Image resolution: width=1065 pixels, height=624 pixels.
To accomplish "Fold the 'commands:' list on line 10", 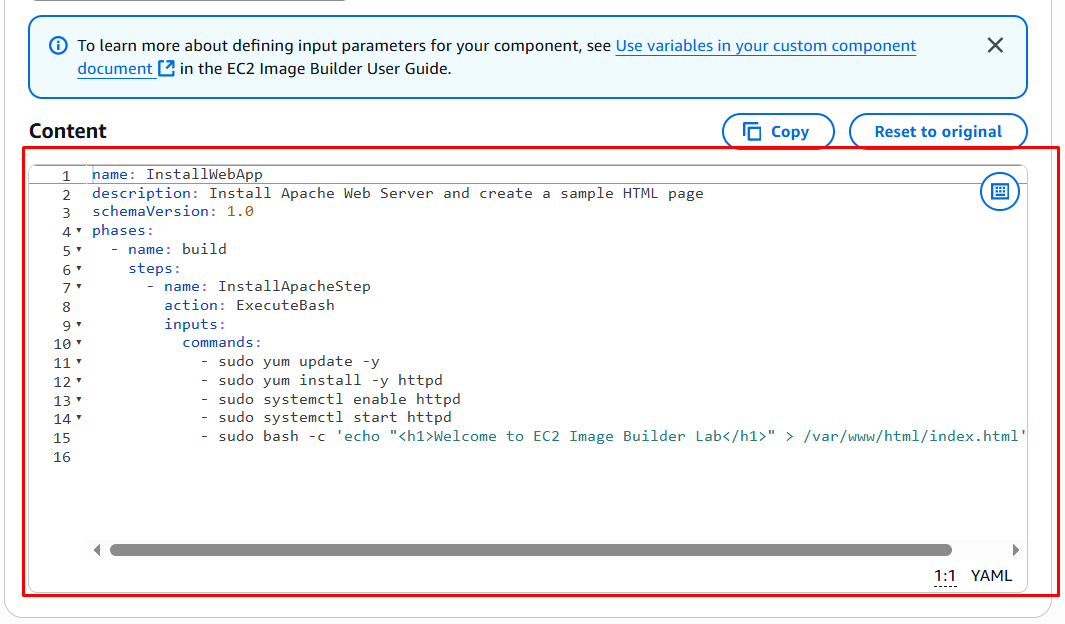I will [x=79, y=344].
